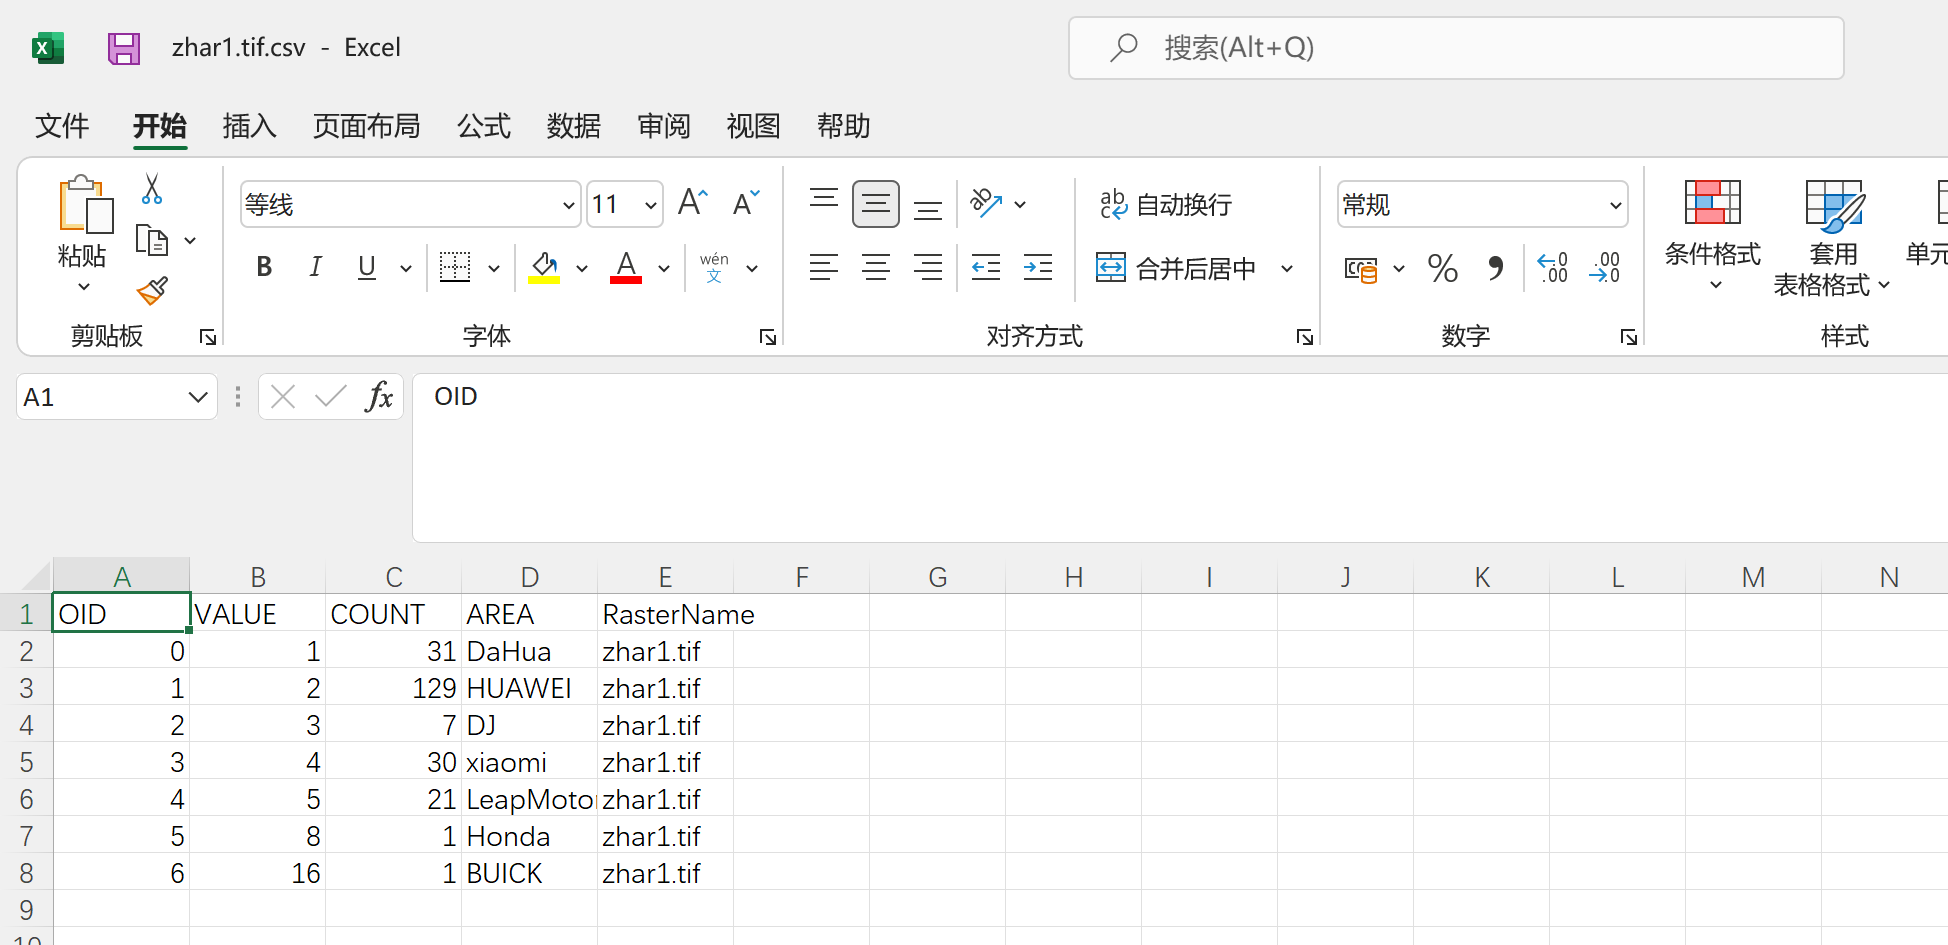Click the search box 搜索(Alt+Q)

[x=1456, y=48]
